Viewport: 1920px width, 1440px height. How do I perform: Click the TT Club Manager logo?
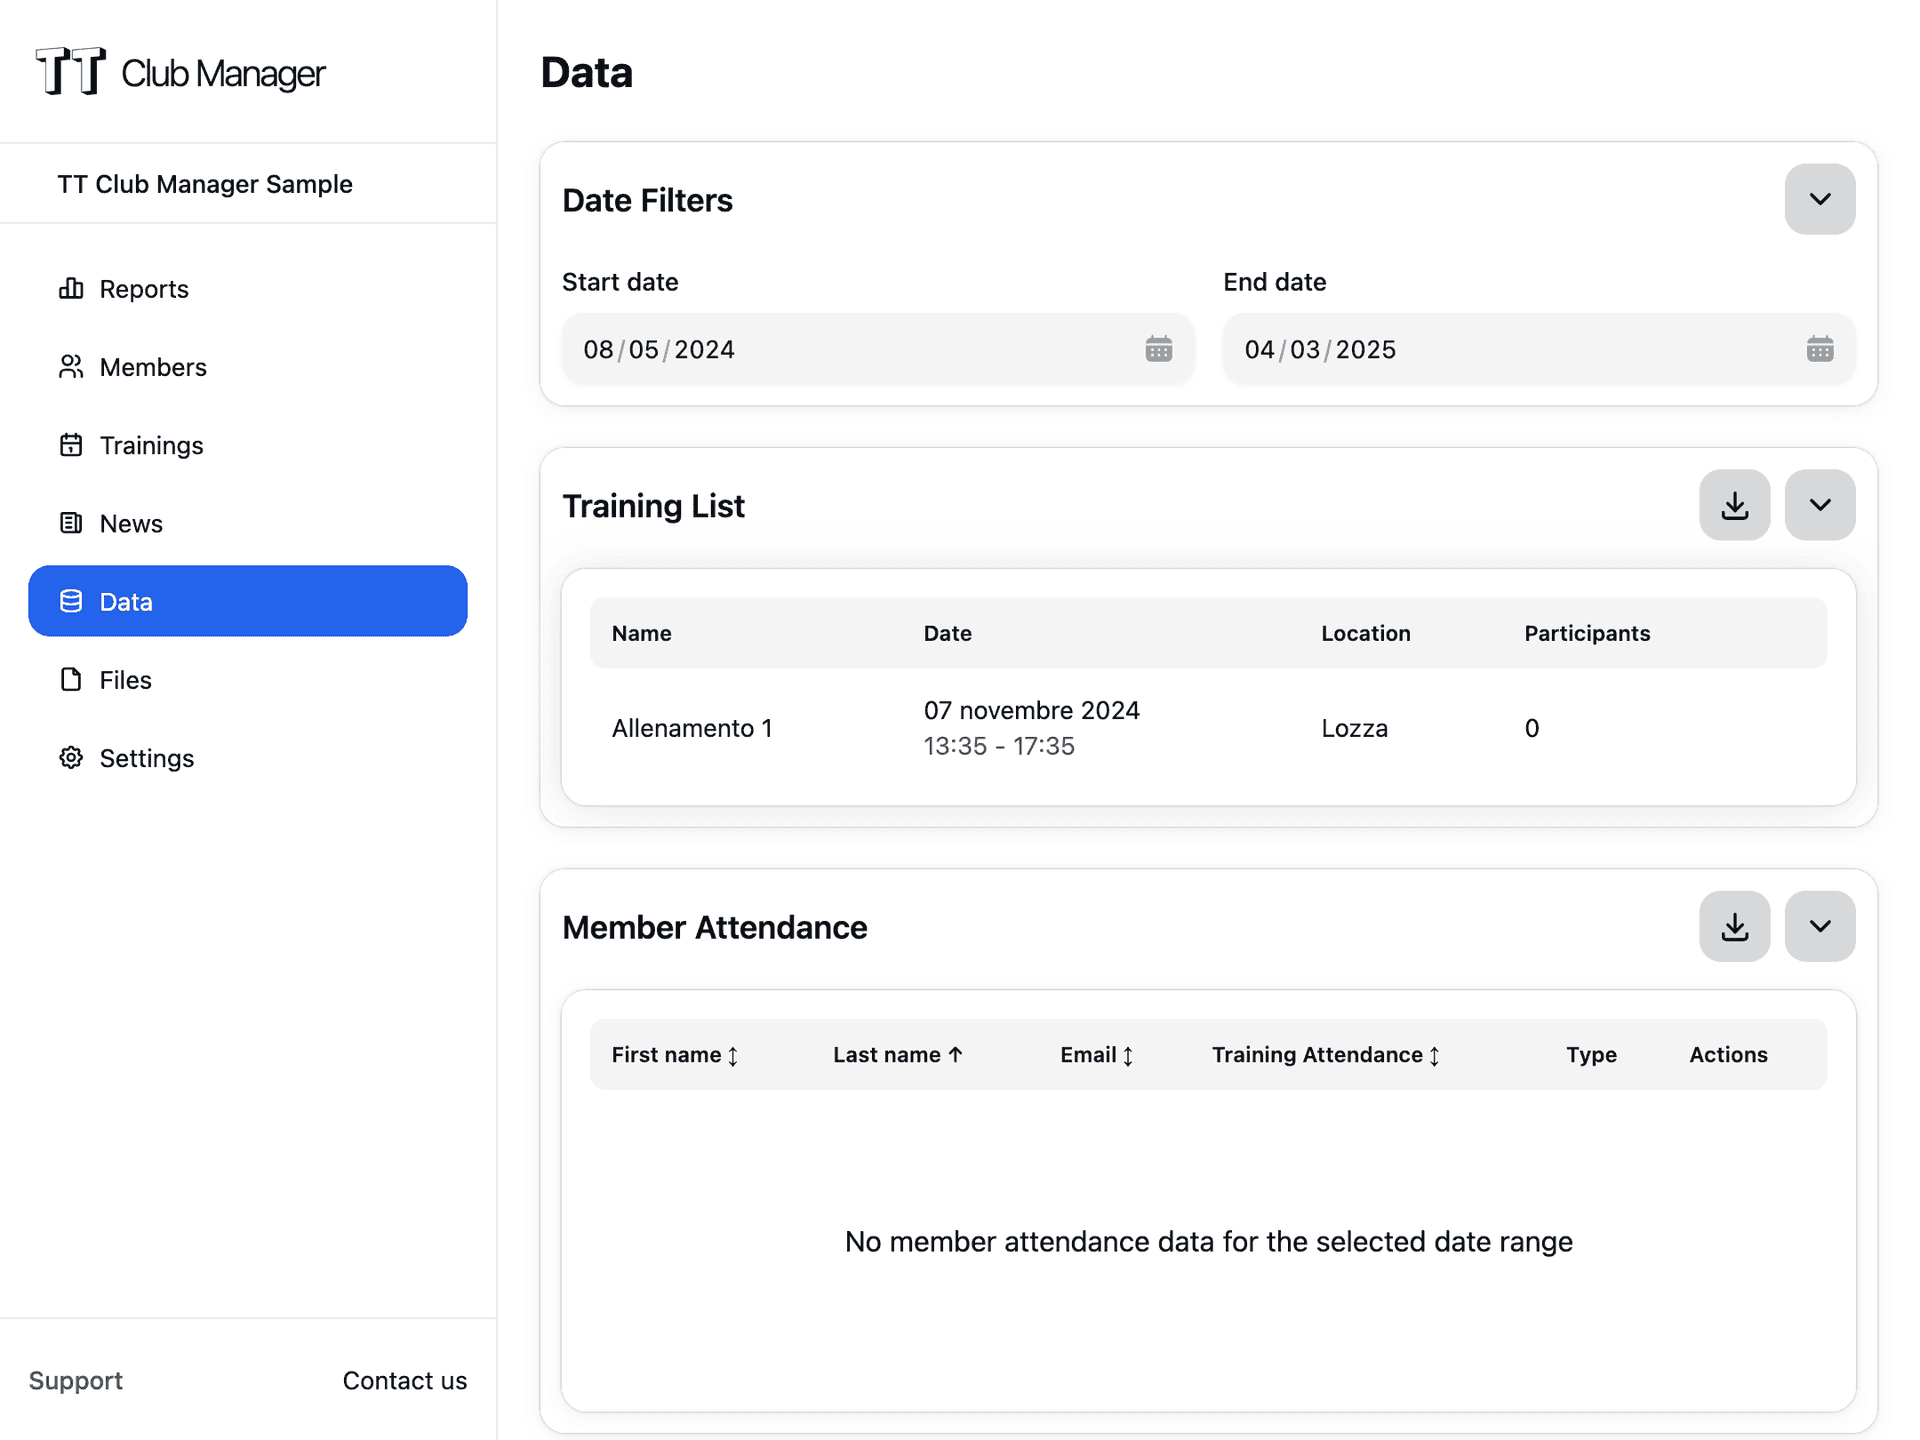[180, 72]
